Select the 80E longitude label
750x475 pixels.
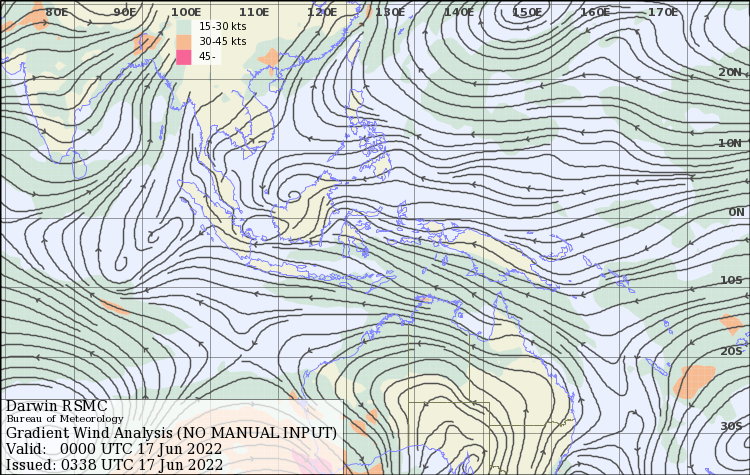point(57,12)
